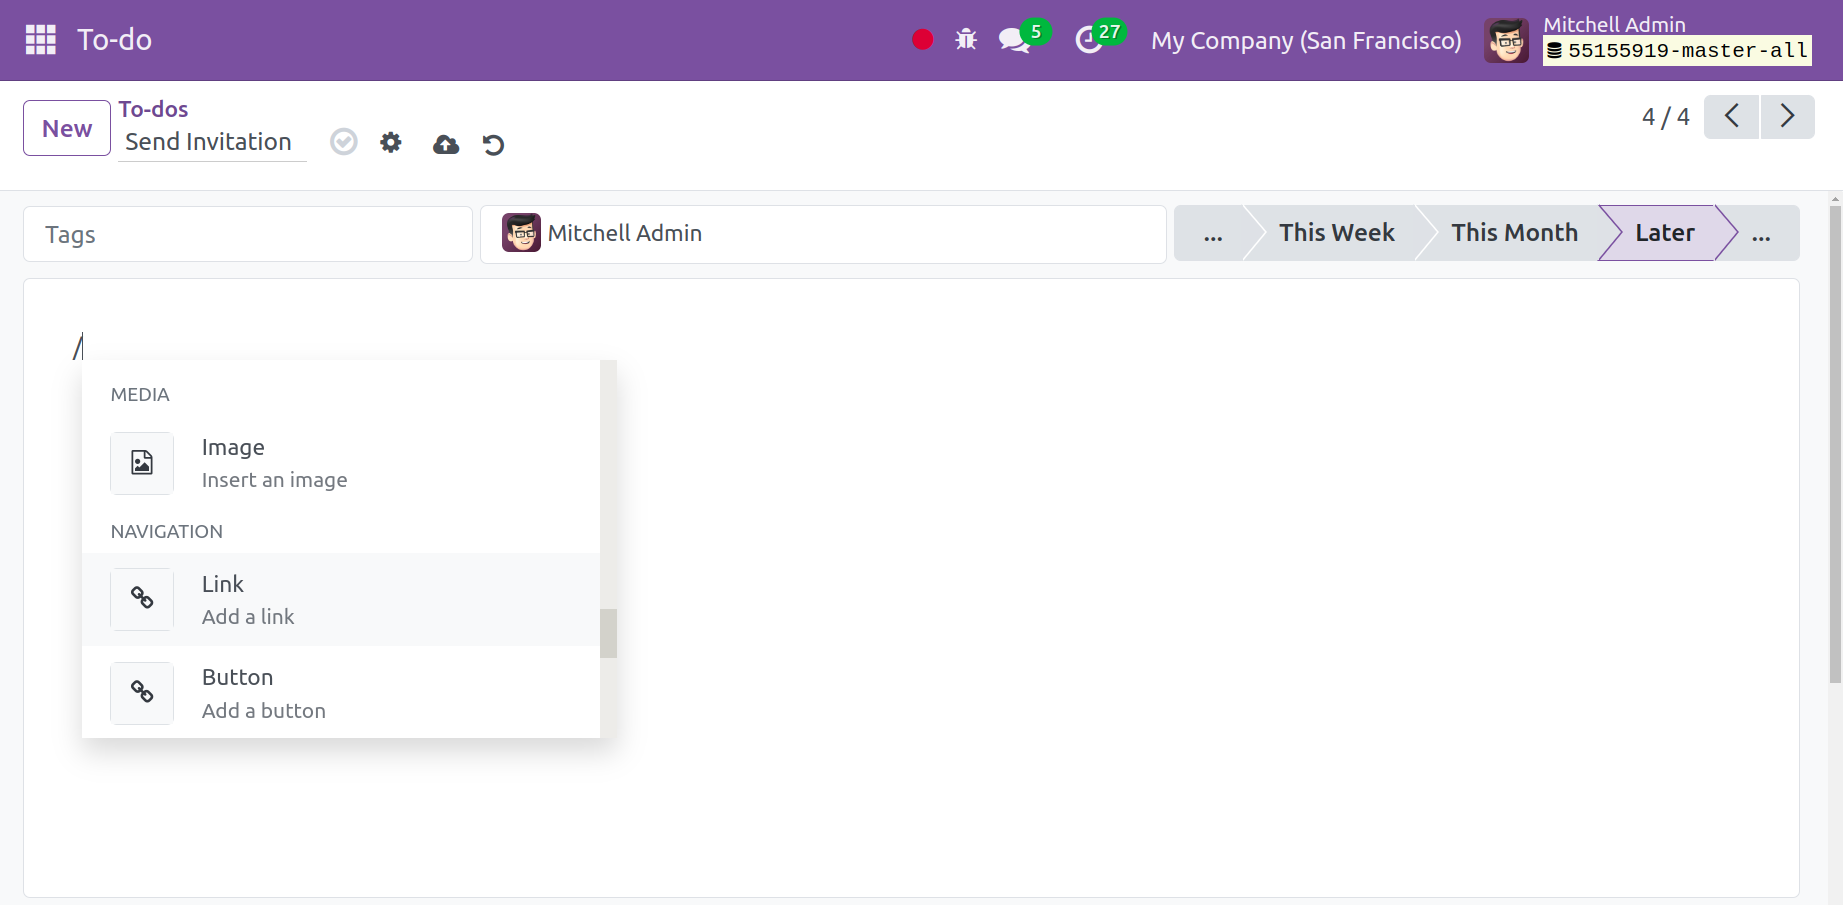Mark to-do as done checkmark
This screenshot has width=1843, height=905.
click(344, 142)
